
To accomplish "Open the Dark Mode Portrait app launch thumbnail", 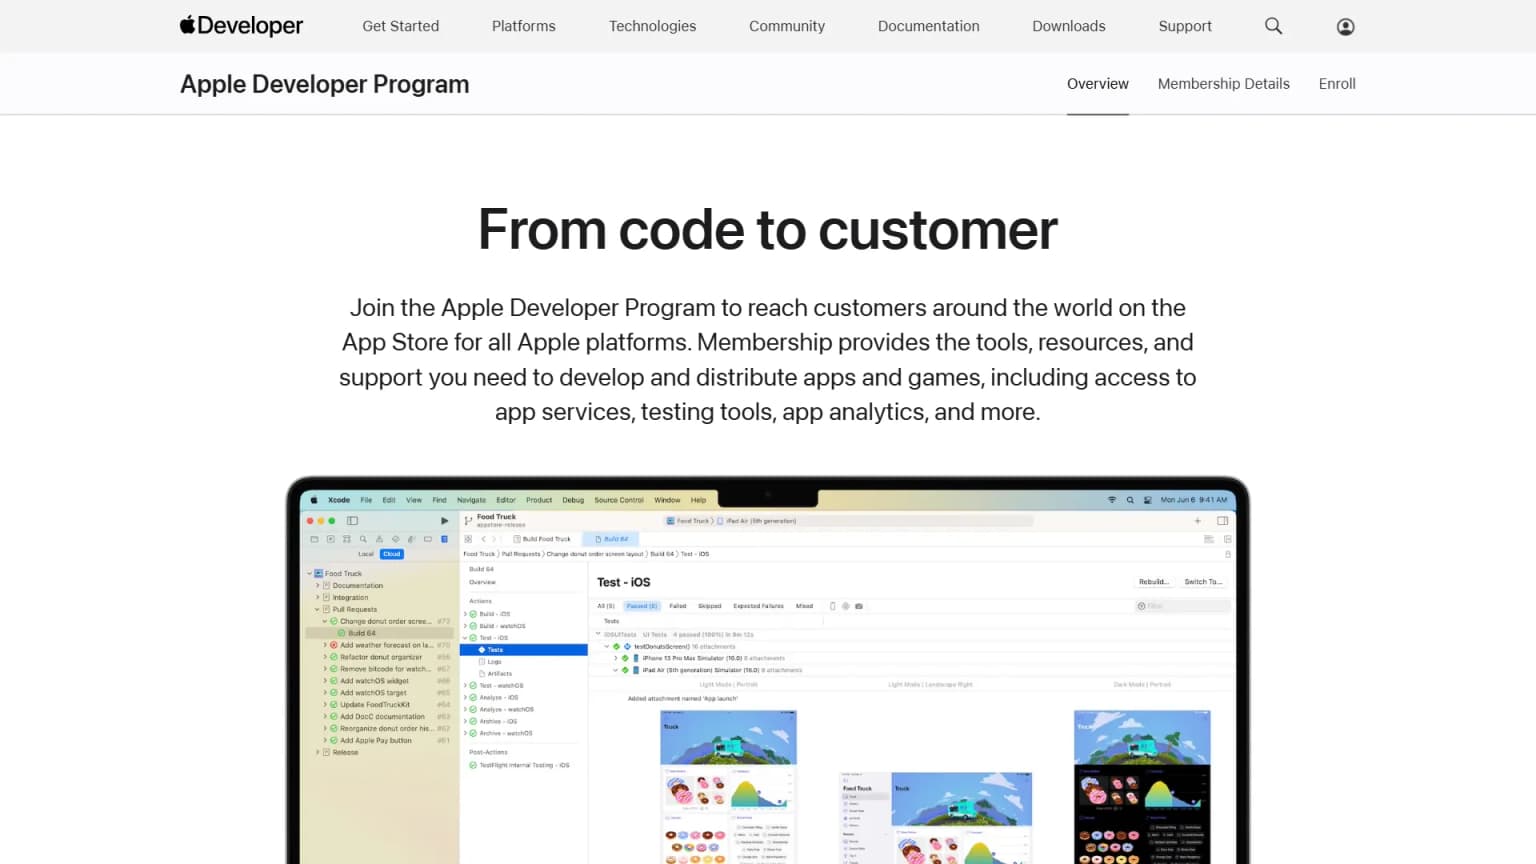I will 1142,787.
